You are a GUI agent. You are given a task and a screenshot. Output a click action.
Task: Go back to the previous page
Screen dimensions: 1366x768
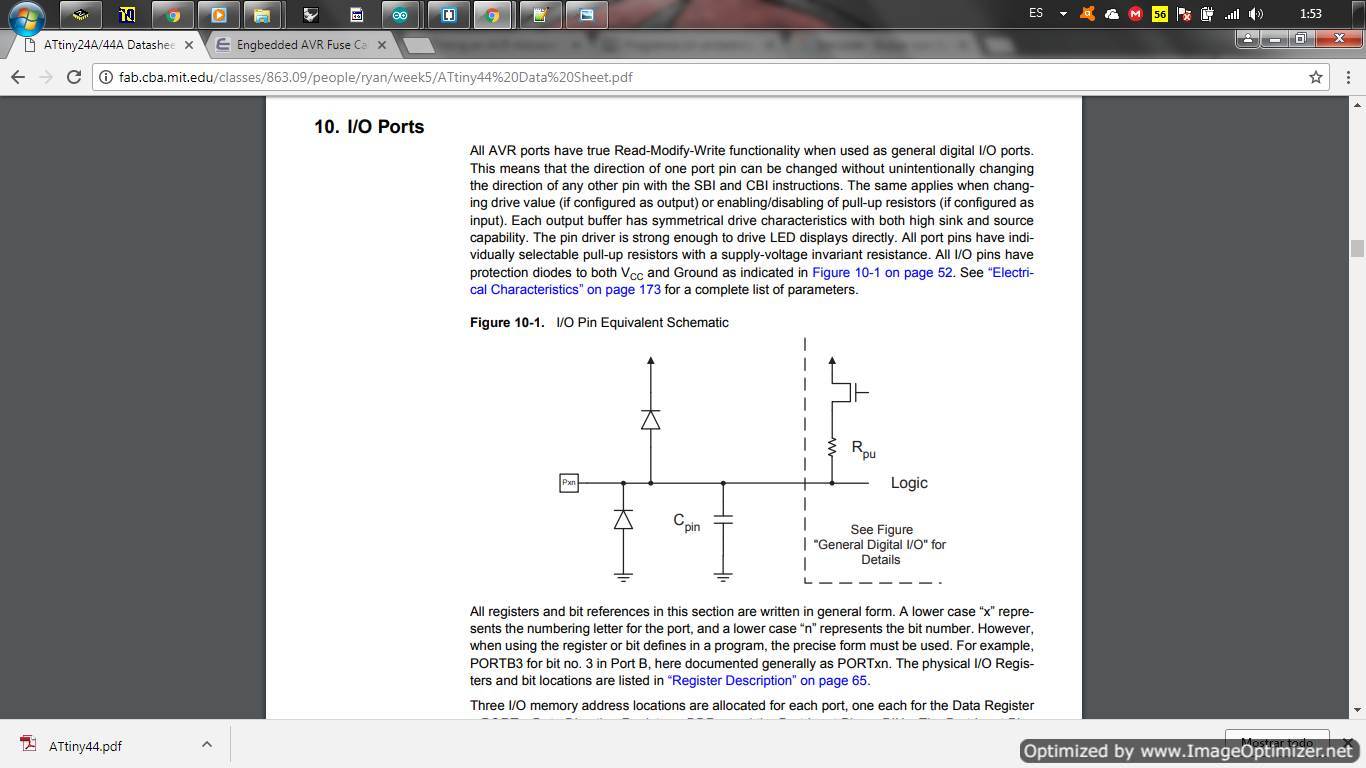(17, 77)
